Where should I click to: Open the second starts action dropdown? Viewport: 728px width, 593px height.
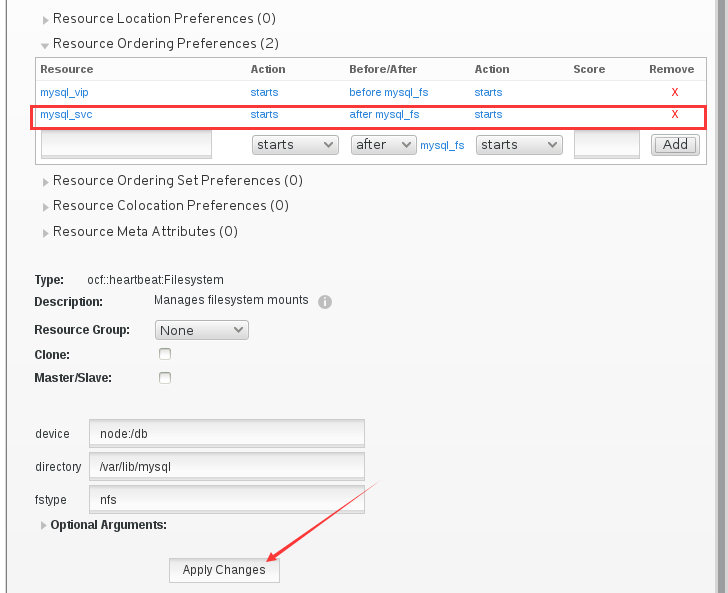pyautogui.click(x=519, y=145)
